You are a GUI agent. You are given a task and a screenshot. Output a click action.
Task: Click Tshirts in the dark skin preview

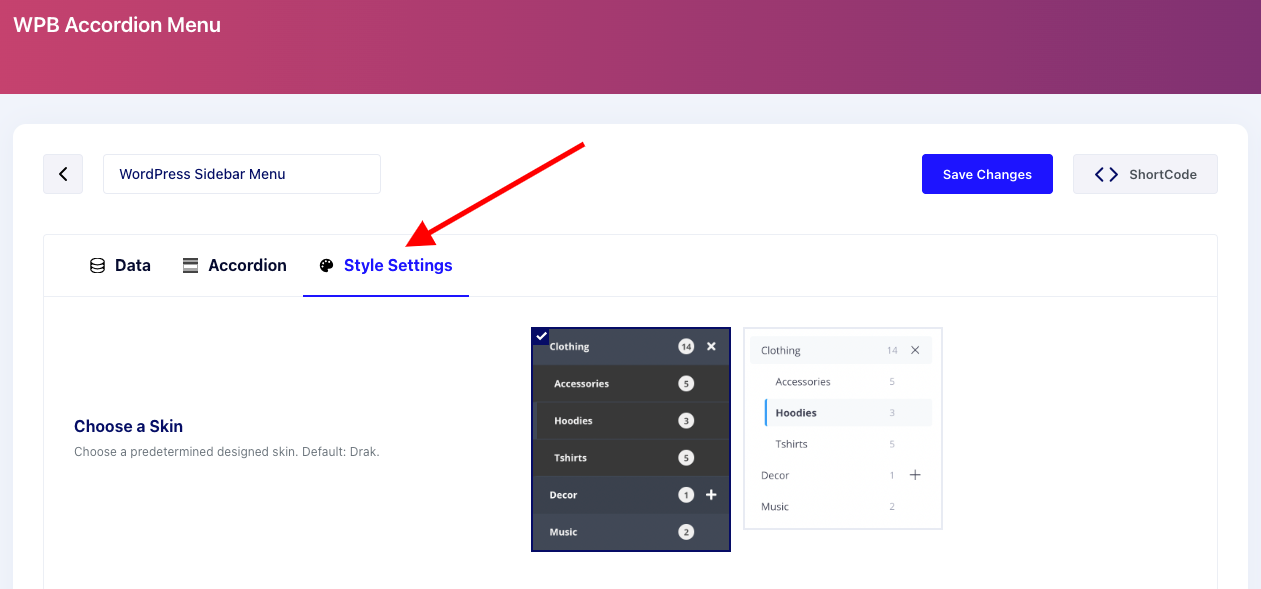[x=570, y=458]
